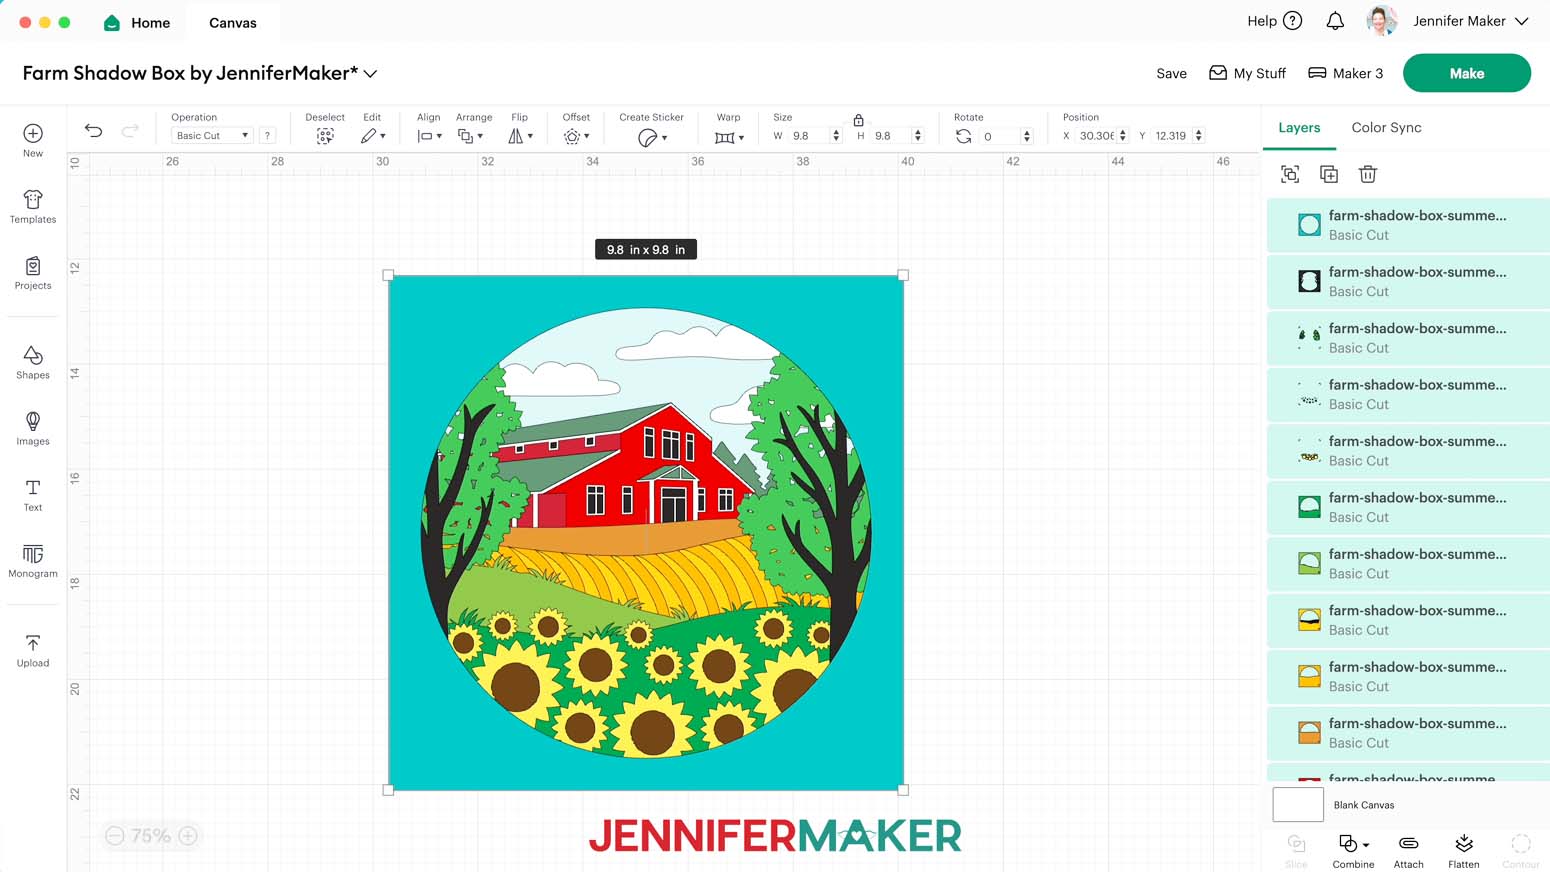Open the Help menu
Screen dimensions: 1550x872
(x=1274, y=20)
